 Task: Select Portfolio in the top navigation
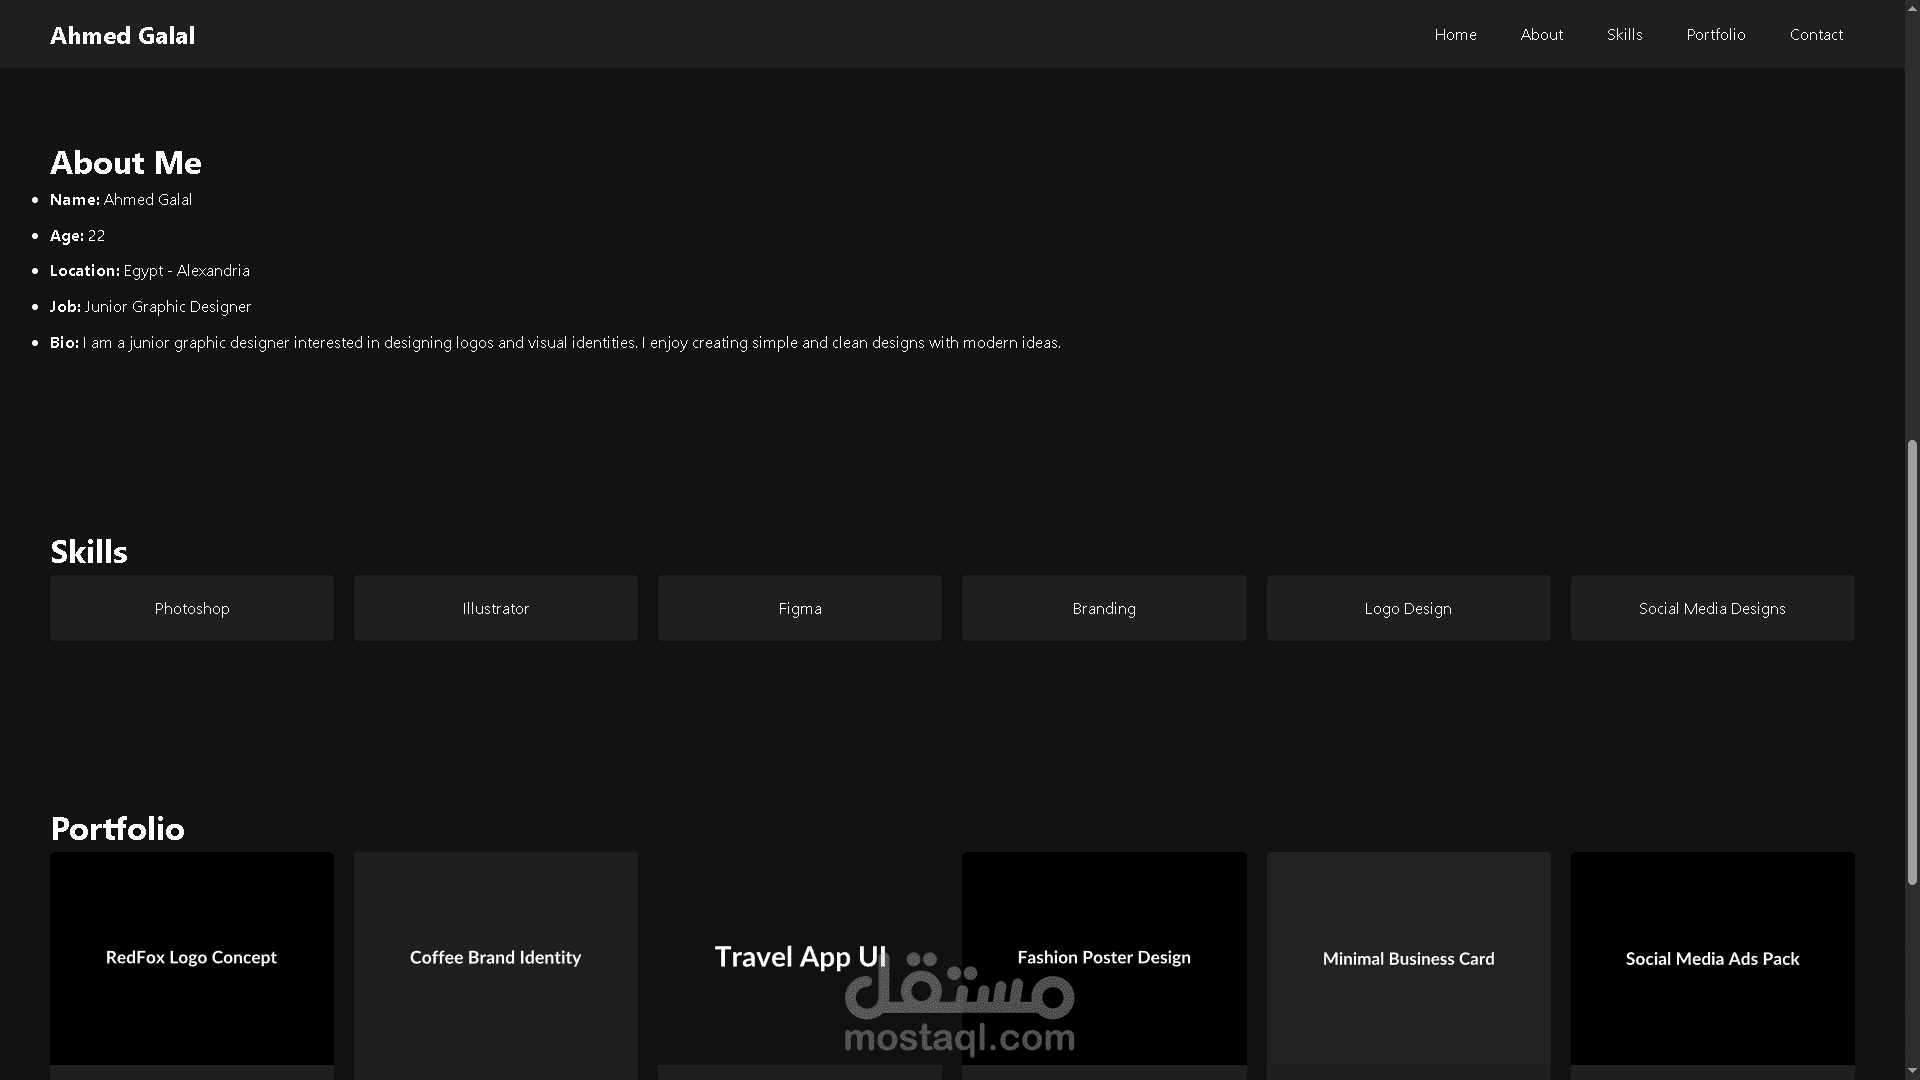point(1715,34)
